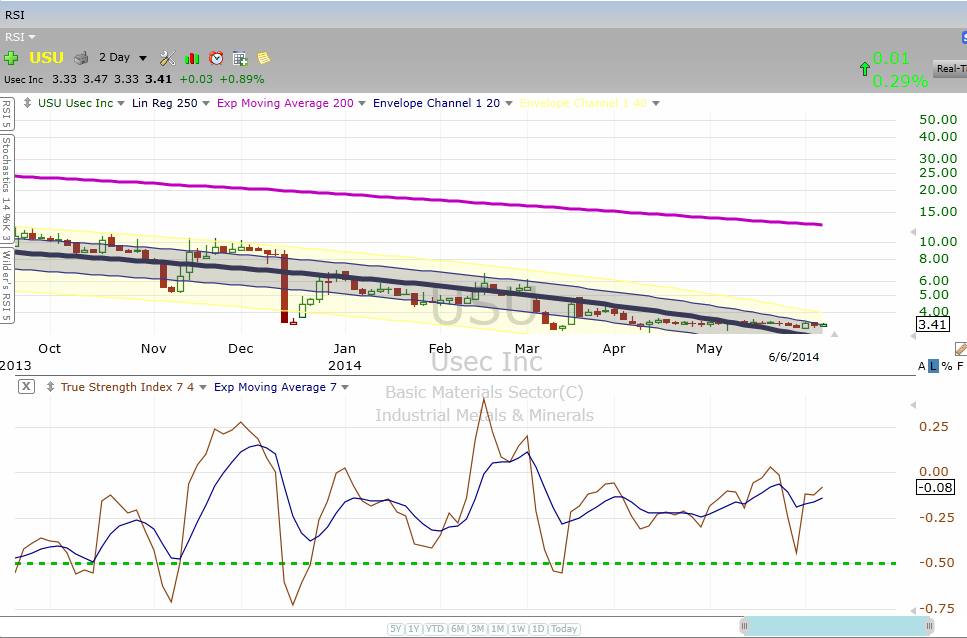Expand Envelope Channel 1 40 dropdown

pyautogui.click(x=656, y=104)
